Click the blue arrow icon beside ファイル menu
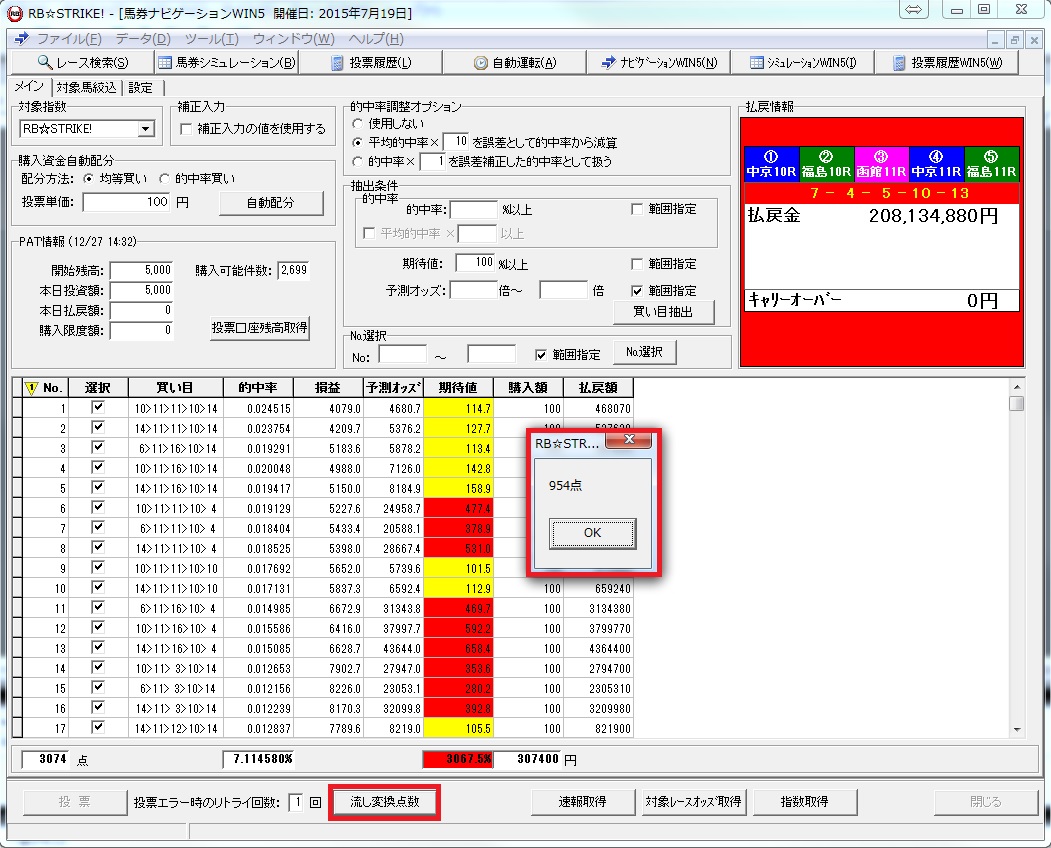Viewport: 1051px width, 848px height. point(21,38)
